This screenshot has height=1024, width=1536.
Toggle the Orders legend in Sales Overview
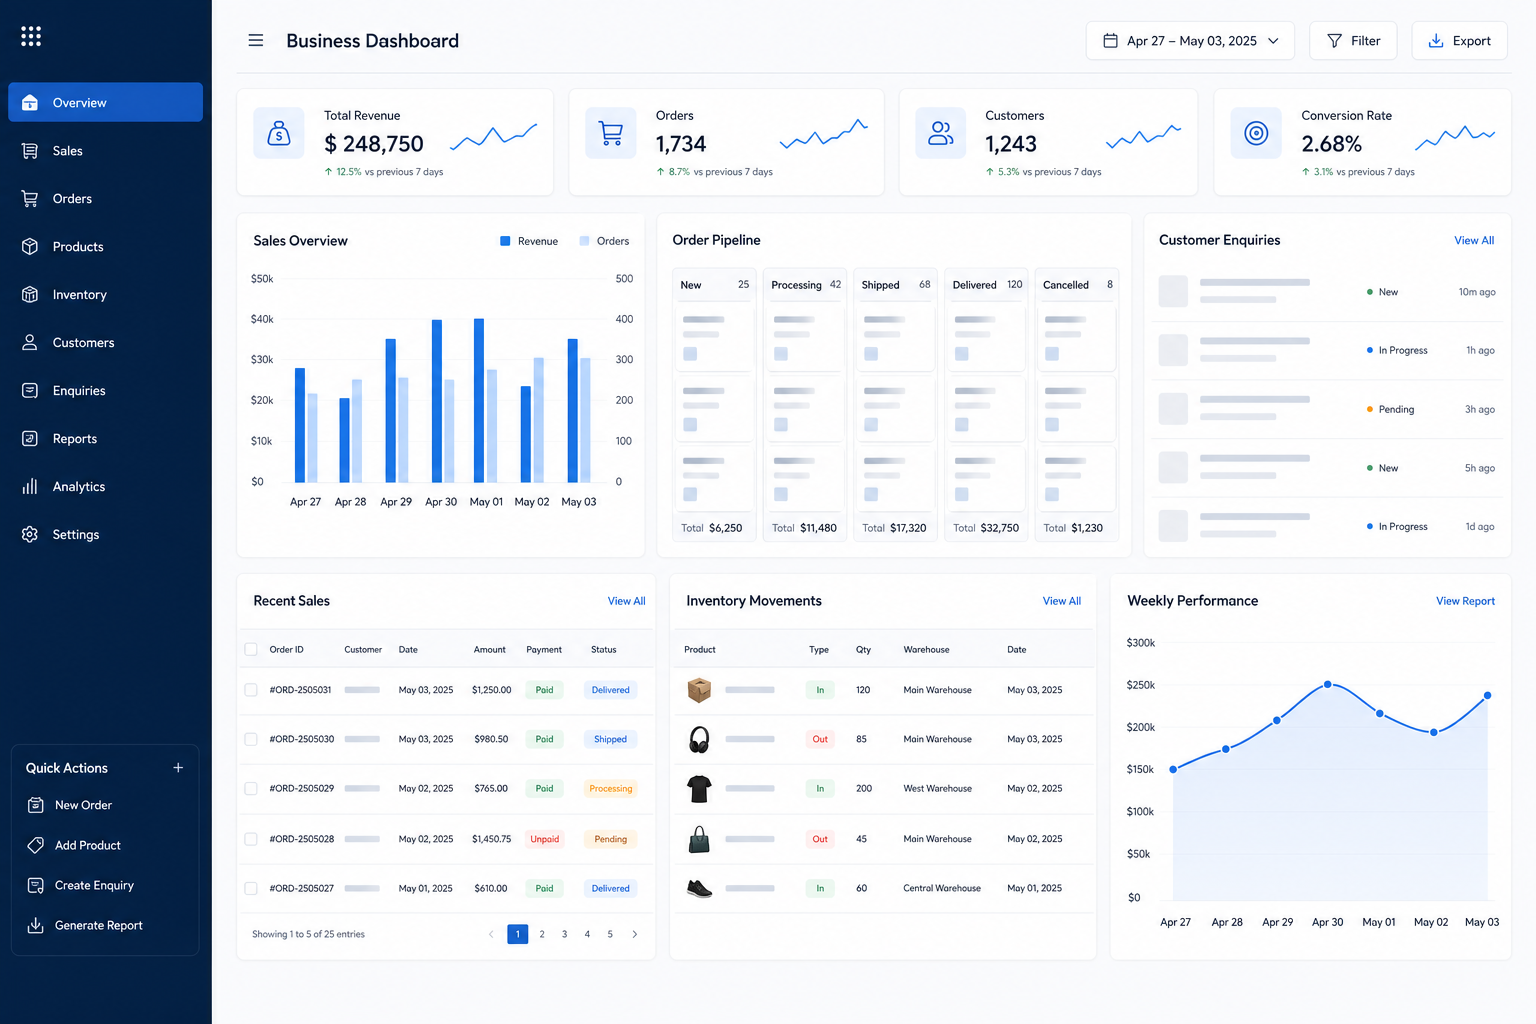click(604, 241)
